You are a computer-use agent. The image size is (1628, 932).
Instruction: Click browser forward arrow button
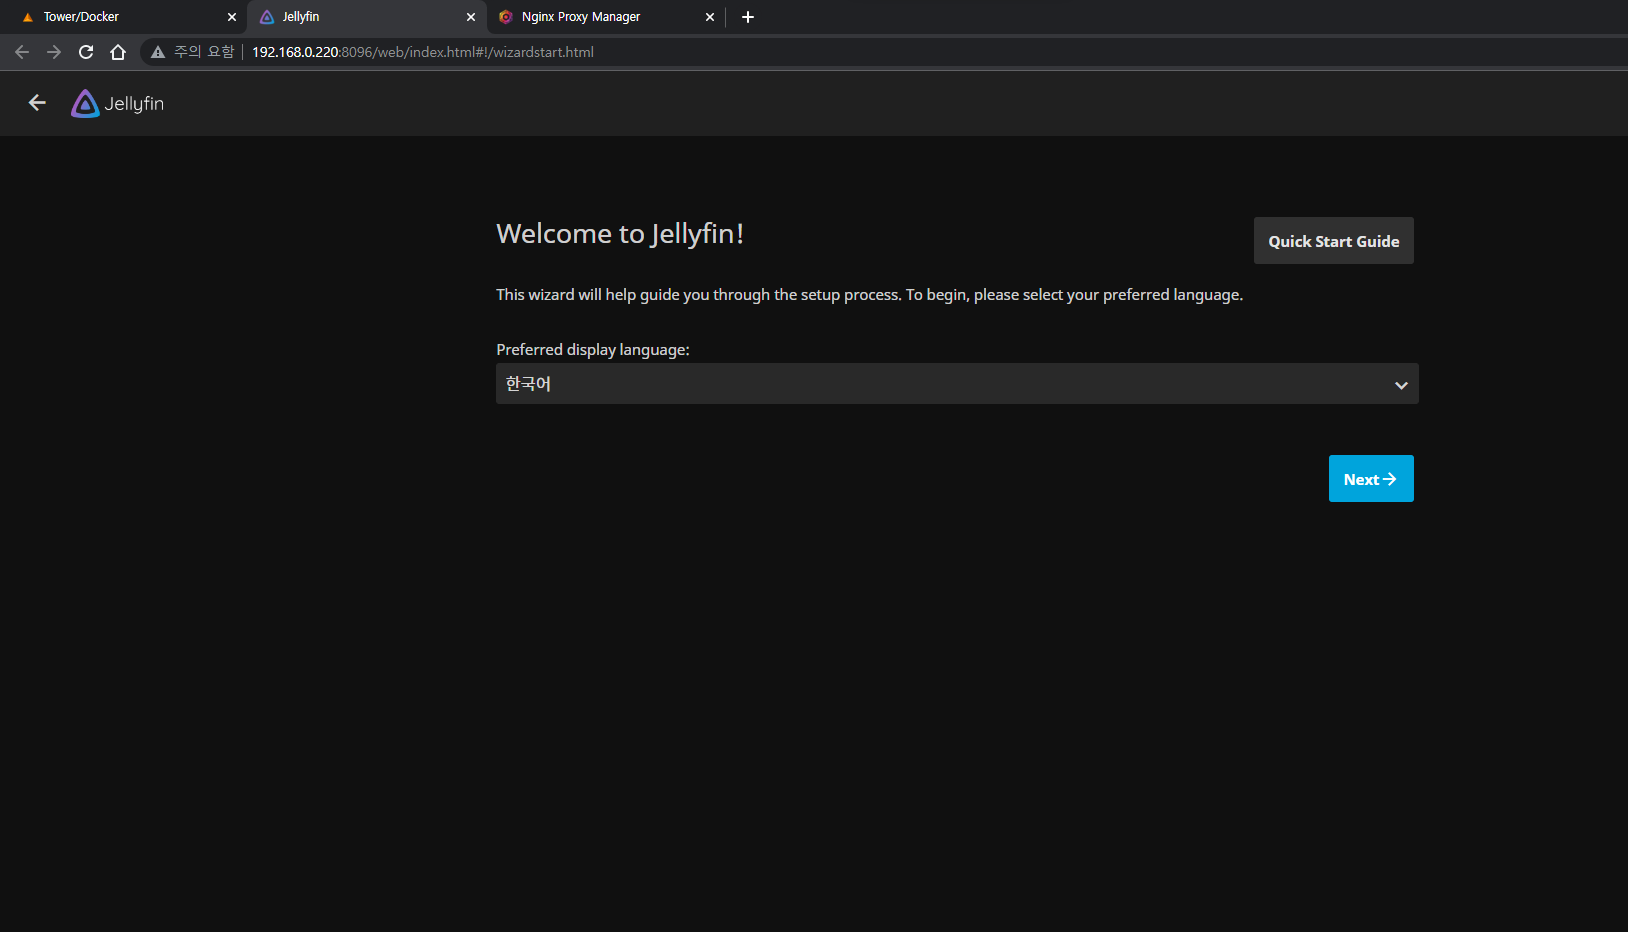[x=54, y=52]
